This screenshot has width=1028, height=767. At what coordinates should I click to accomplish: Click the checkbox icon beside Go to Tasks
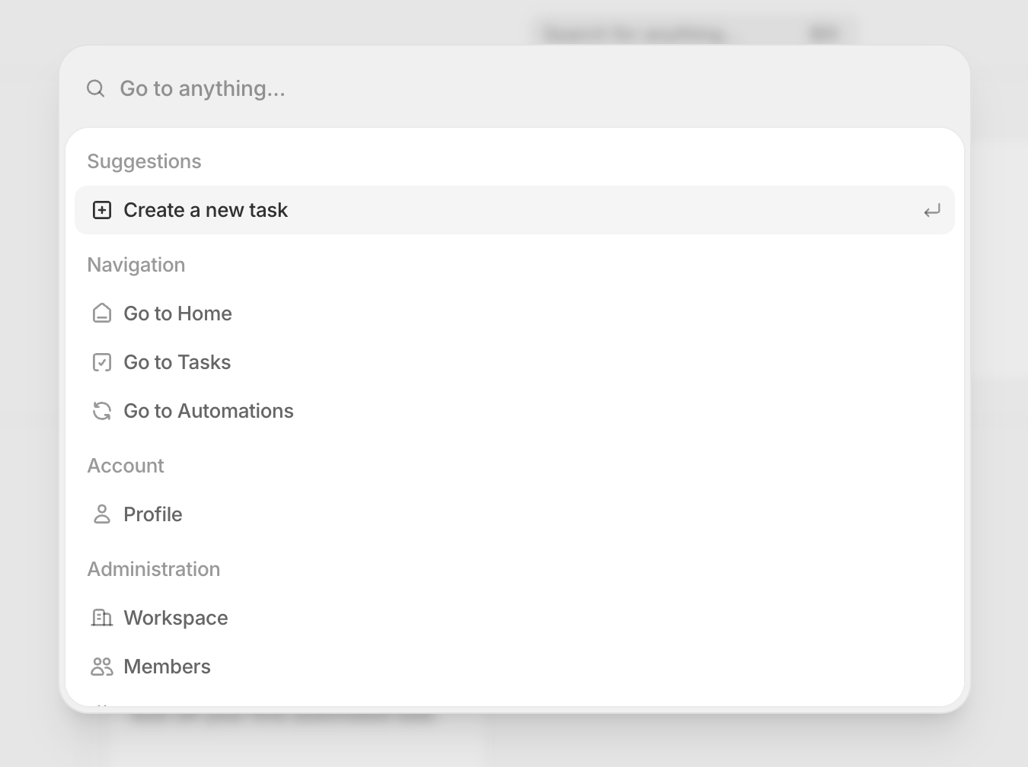102,362
